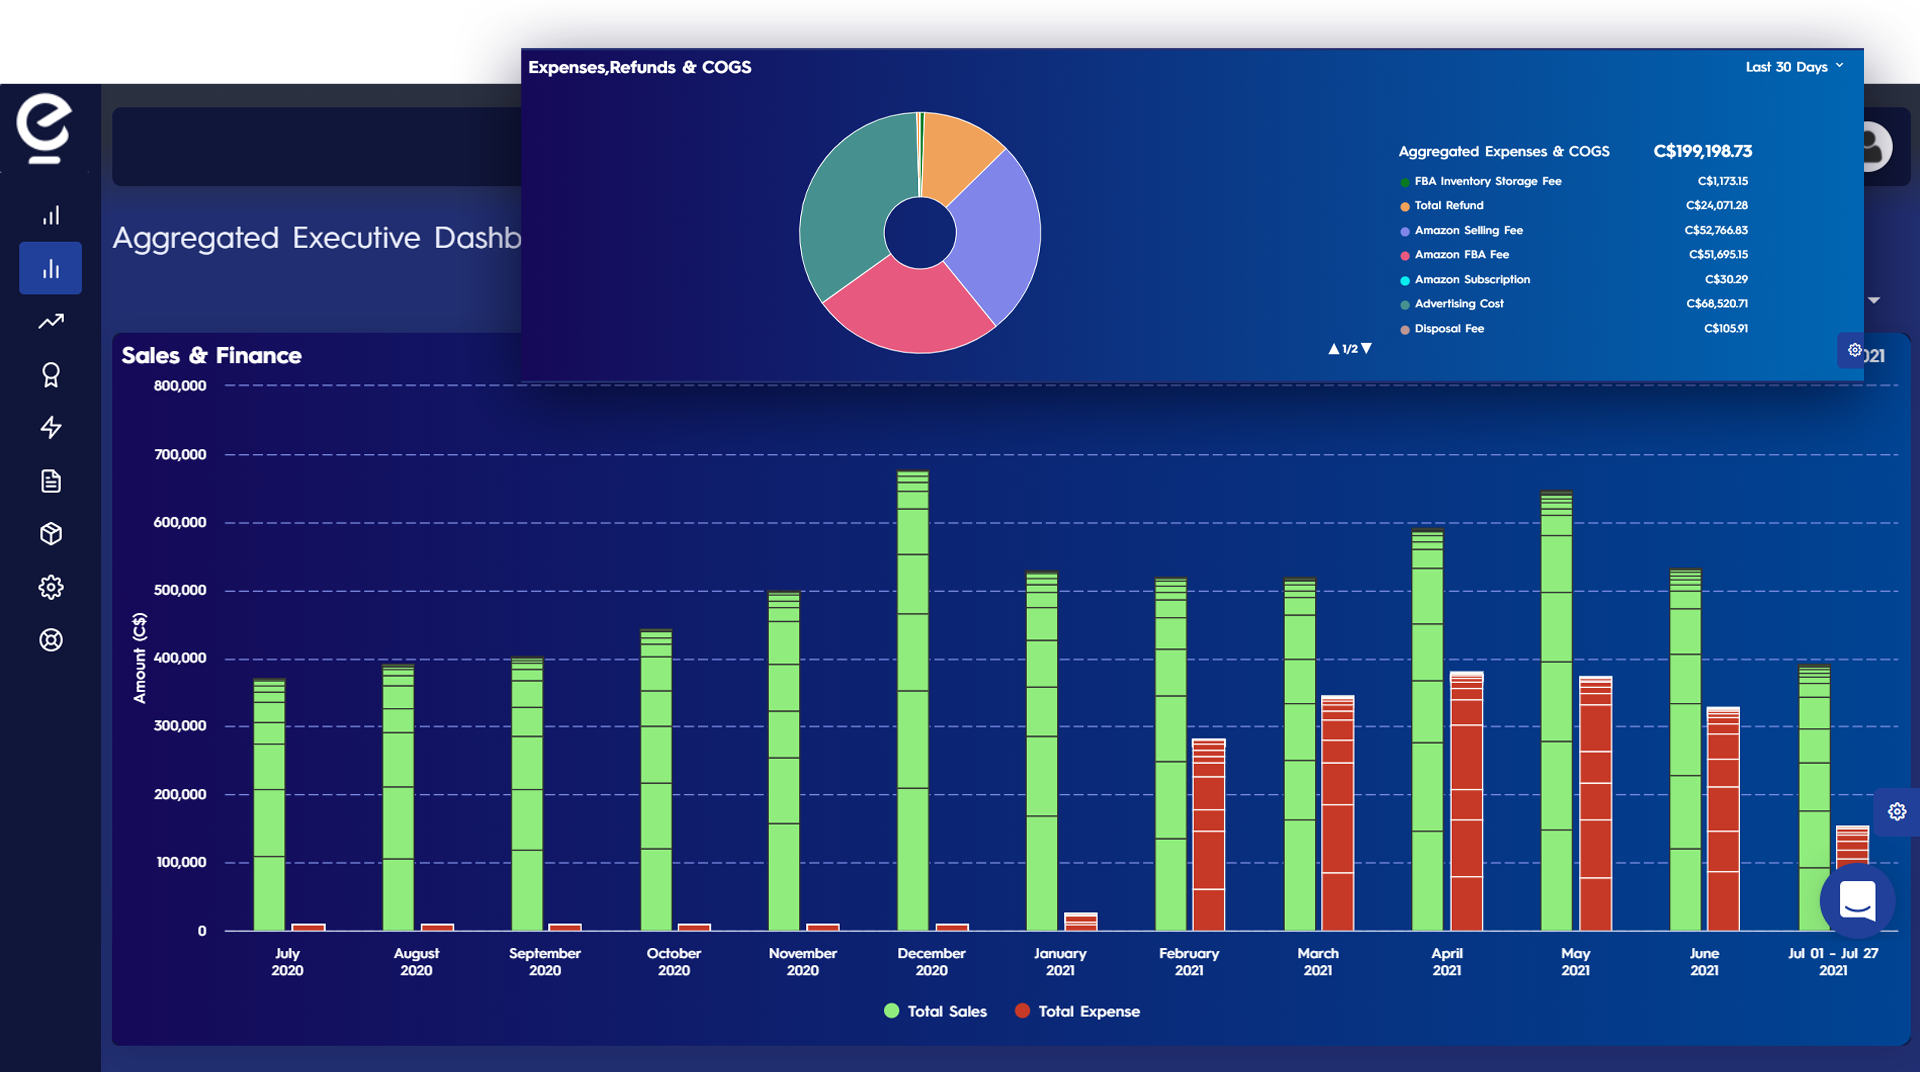
Task: Open the Last 30 Days dropdown
Action: click(1794, 67)
